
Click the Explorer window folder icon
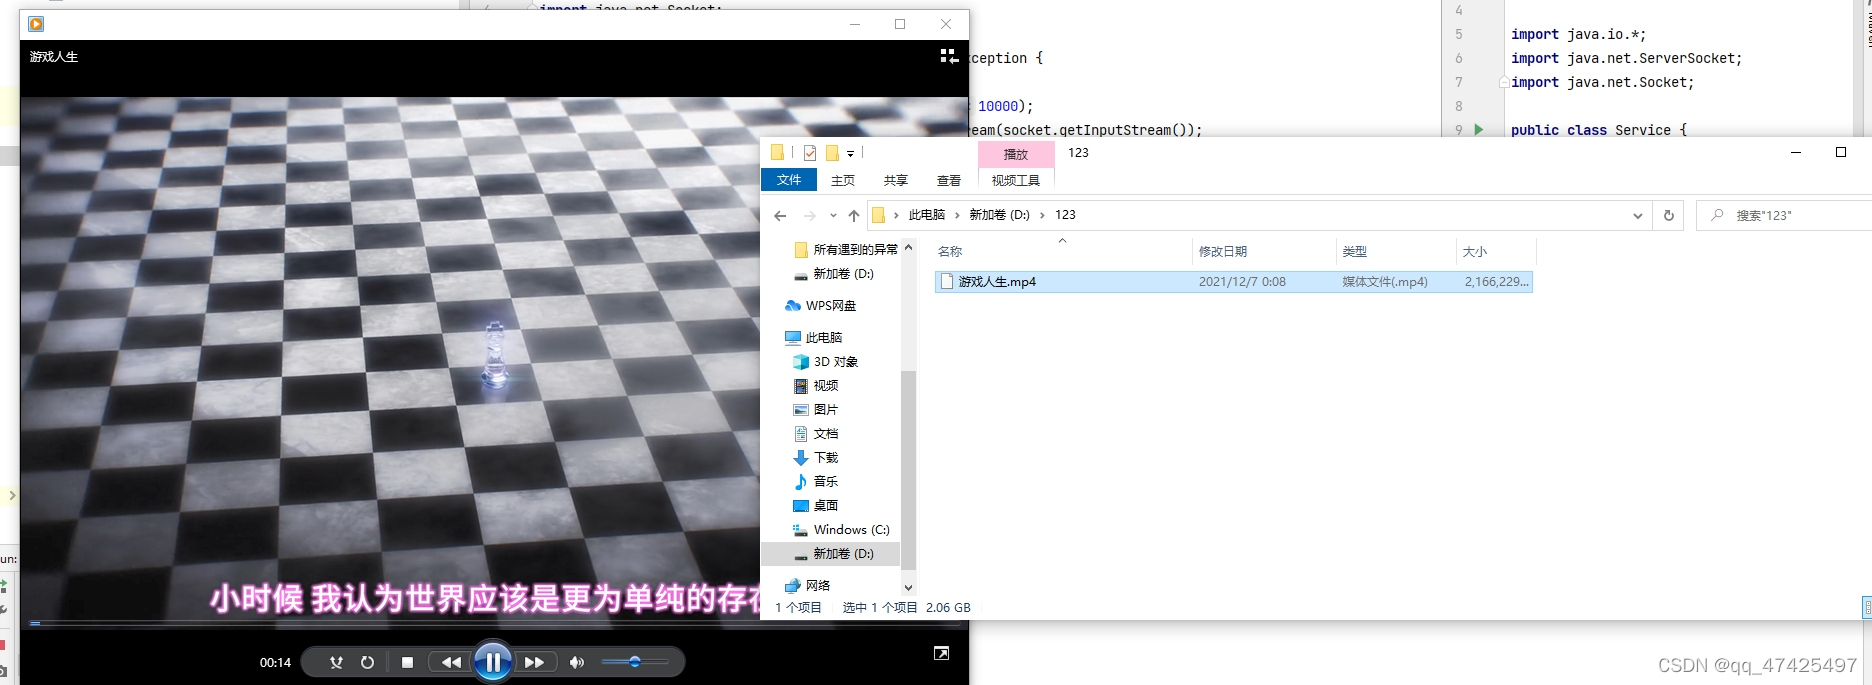[x=777, y=153]
